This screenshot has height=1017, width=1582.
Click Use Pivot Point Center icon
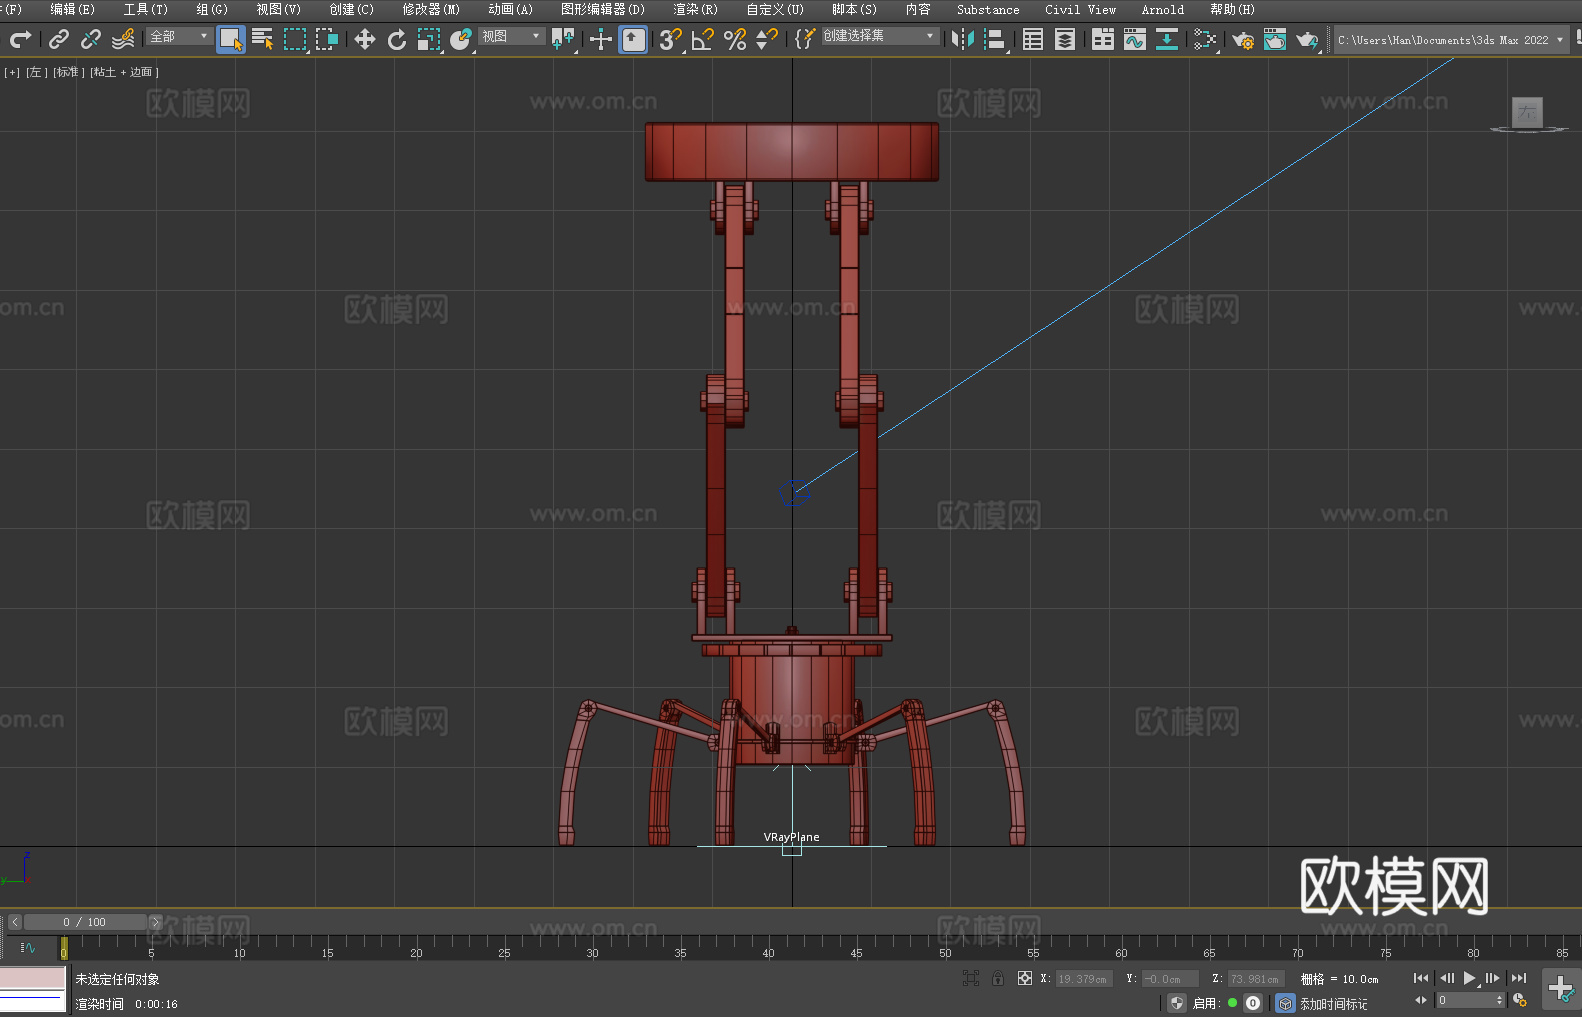click(564, 39)
